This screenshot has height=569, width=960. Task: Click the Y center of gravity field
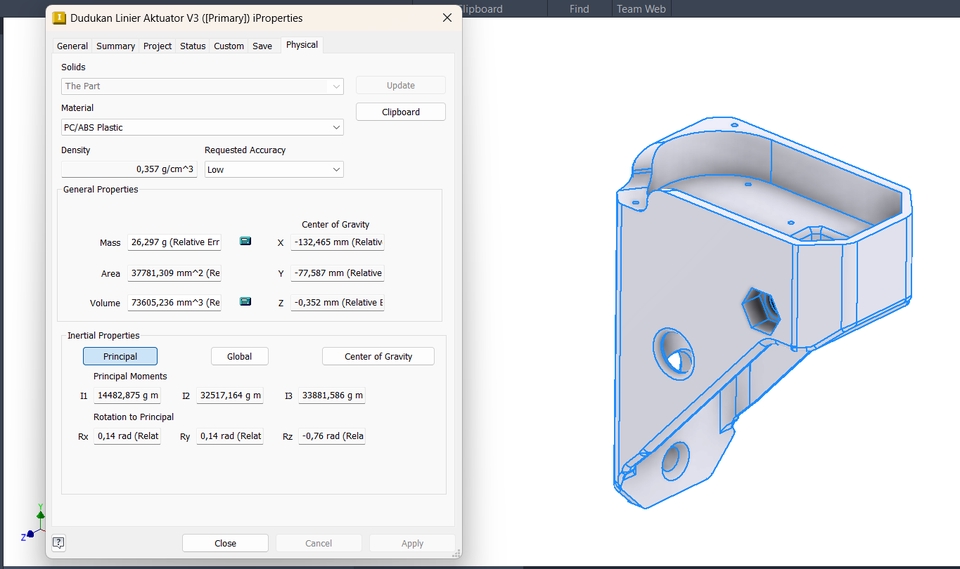click(x=337, y=273)
